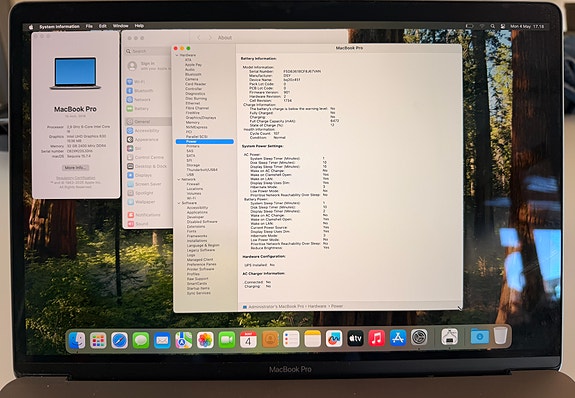Image resolution: width=575 pixels, height=398 pixels.
Task: Launch Maps from the Dock
Action: (184, 340)
